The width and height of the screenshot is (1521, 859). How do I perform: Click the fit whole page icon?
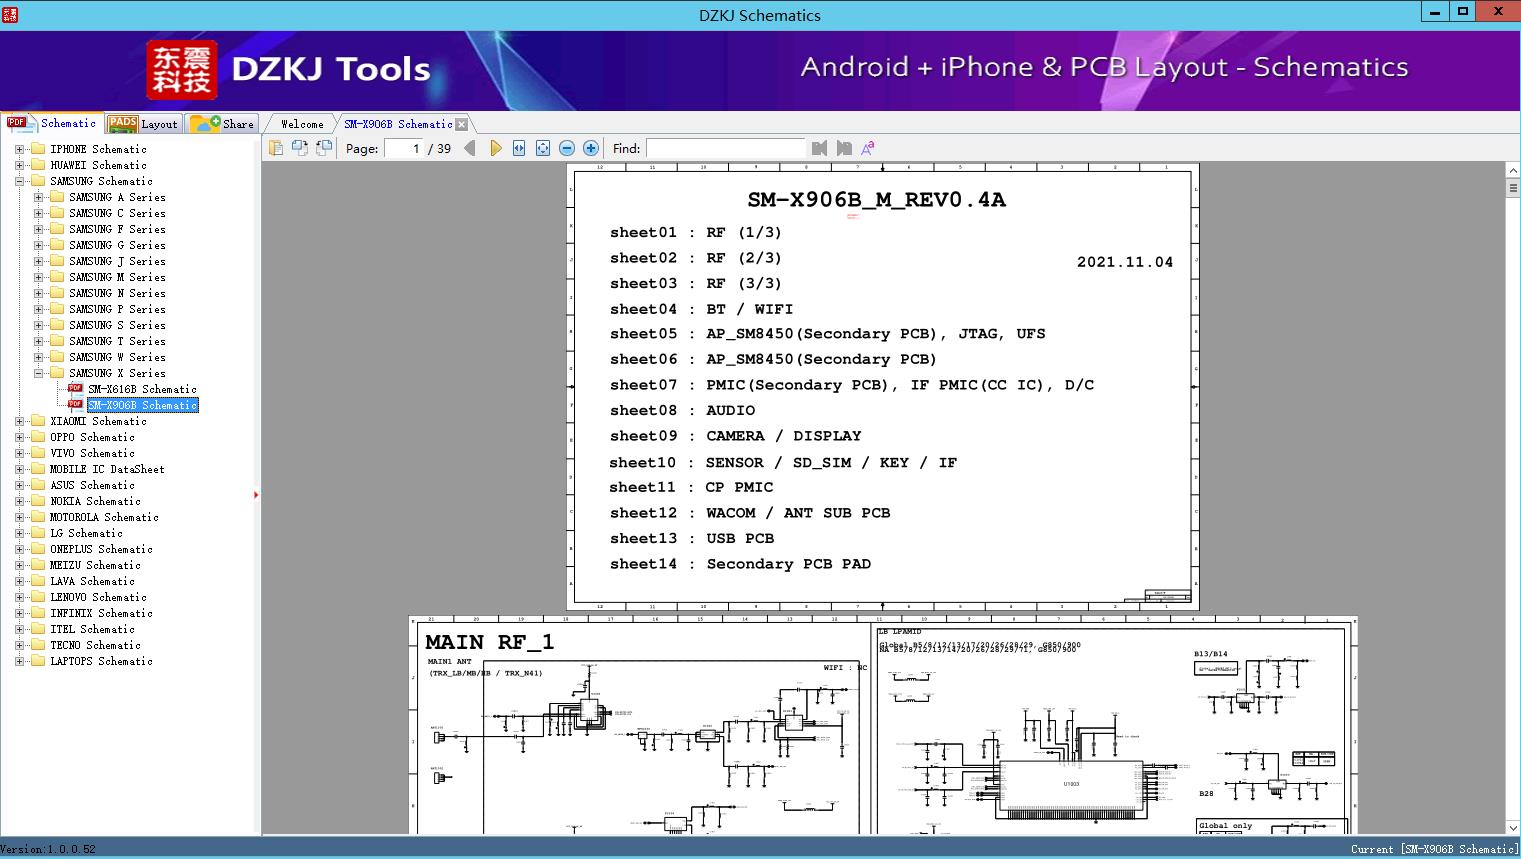click(x=543, y=148)
